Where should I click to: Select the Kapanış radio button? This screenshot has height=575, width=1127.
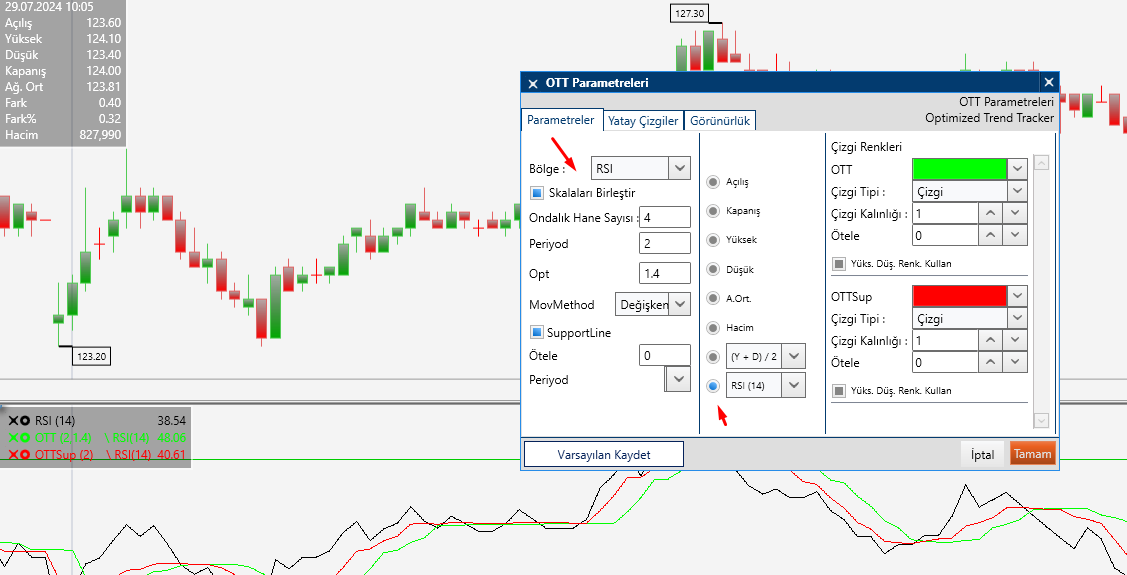click(x=713, y=211)
